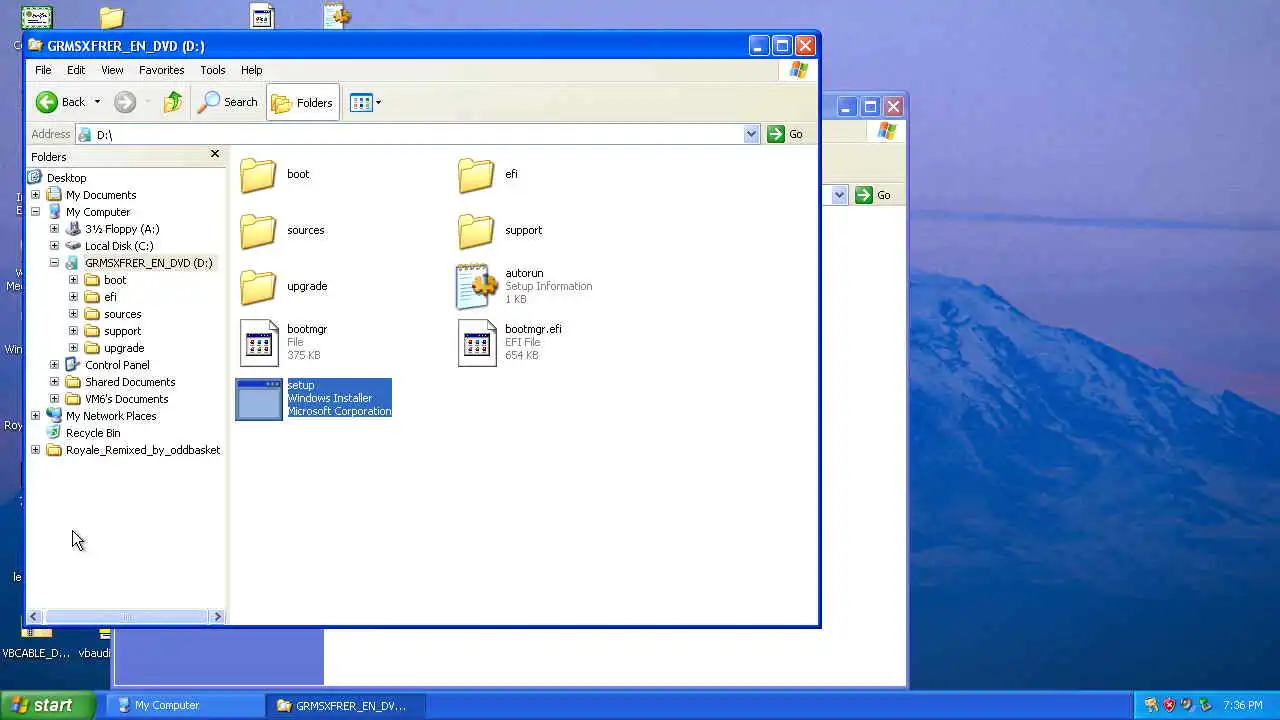Image resolution: width=1280 pixels, height=720 pixels.
Task: Open the Search toolbar button
Action: (x=228, y=102)
